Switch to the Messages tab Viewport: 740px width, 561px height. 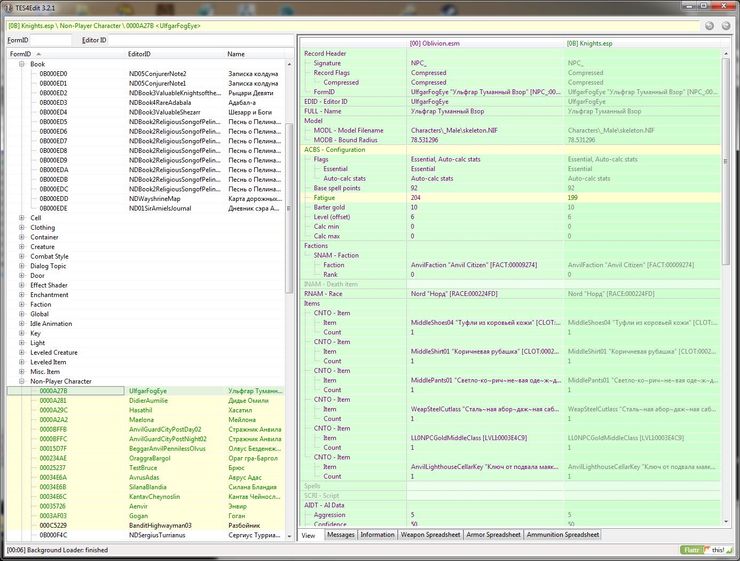pyautogui.click(x=340, y=535)
